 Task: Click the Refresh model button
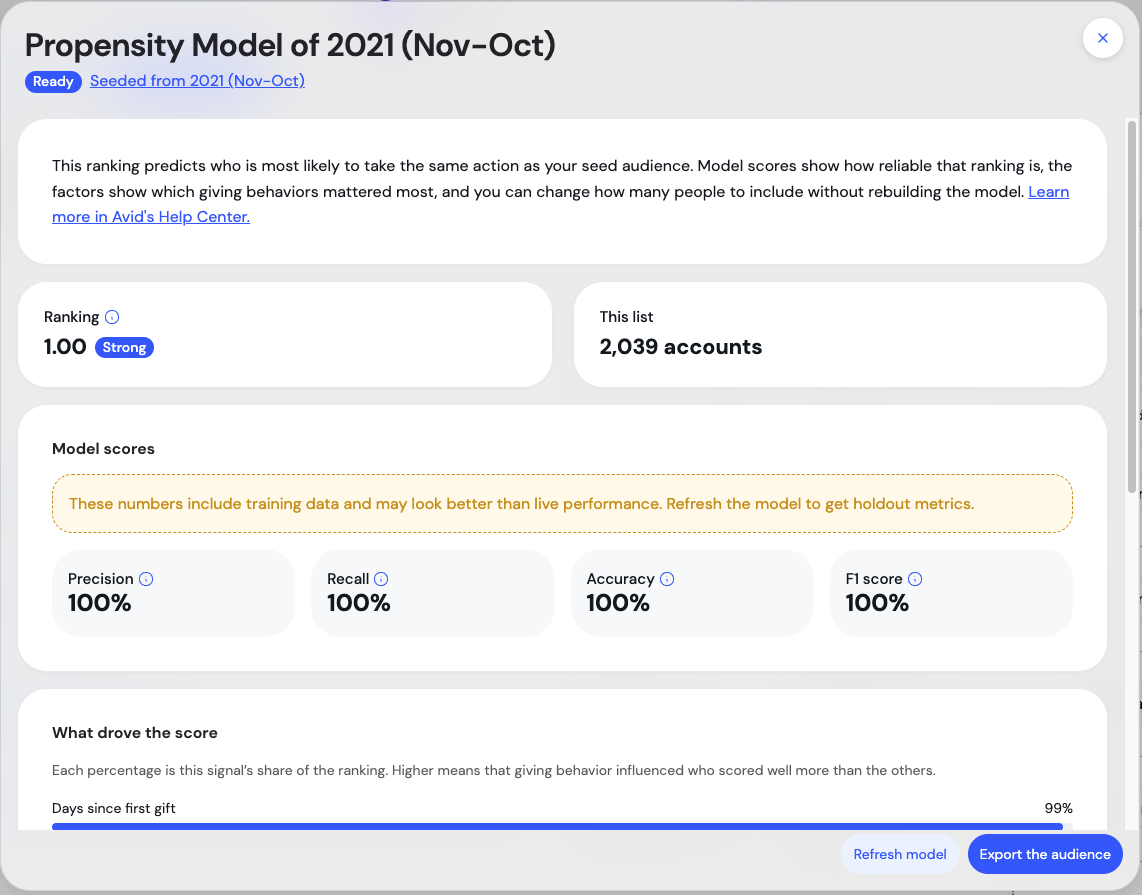point(899,854)
